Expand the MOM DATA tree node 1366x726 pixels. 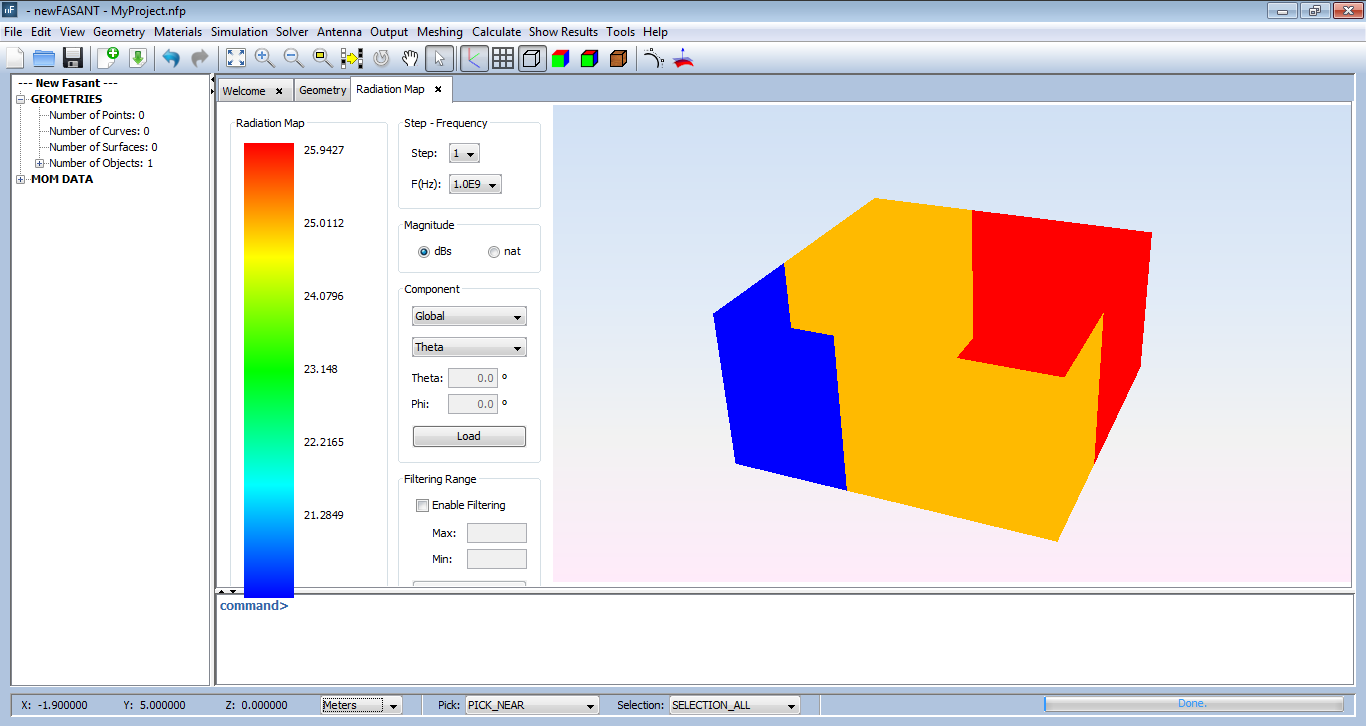[x=21, y=180]
